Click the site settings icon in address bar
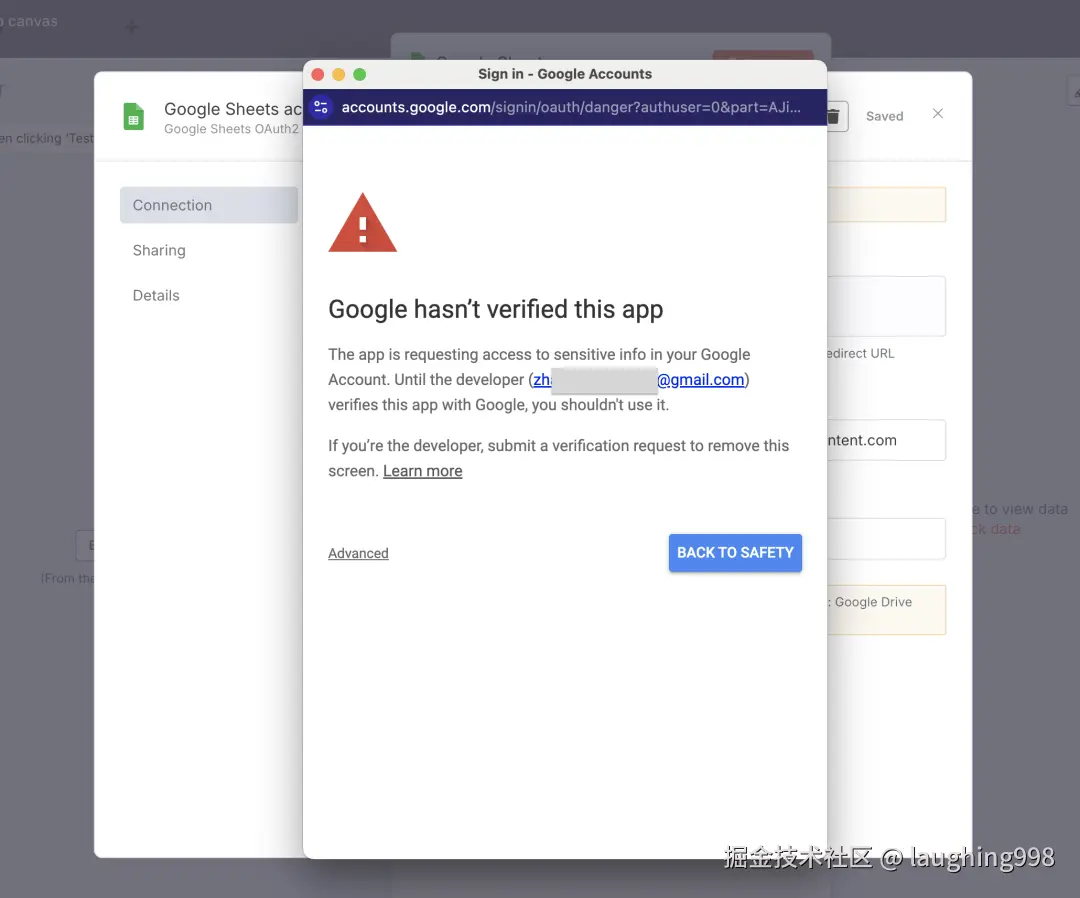Screen dimensions: 1080x898 click(x=321, y=107)
